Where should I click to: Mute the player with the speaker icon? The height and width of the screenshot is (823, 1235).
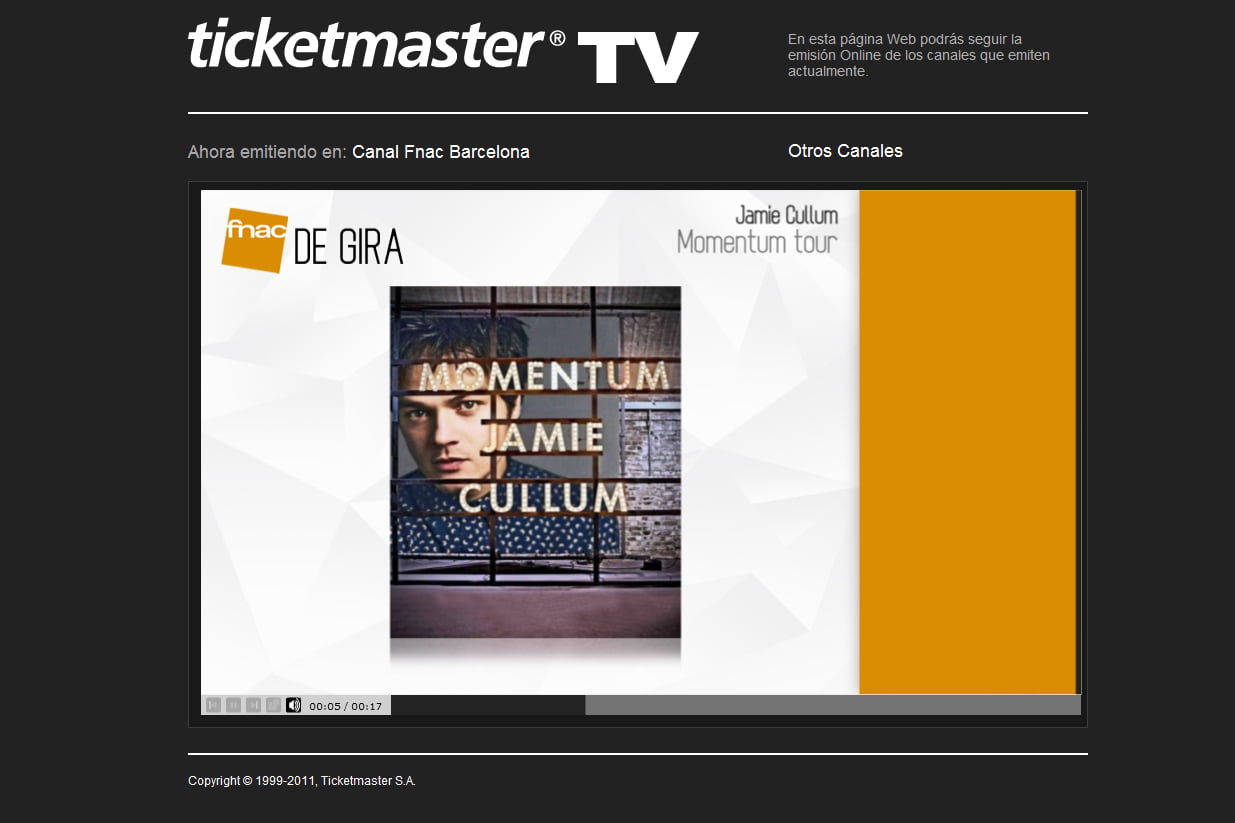pyautogui.click(x=293, y=705)
